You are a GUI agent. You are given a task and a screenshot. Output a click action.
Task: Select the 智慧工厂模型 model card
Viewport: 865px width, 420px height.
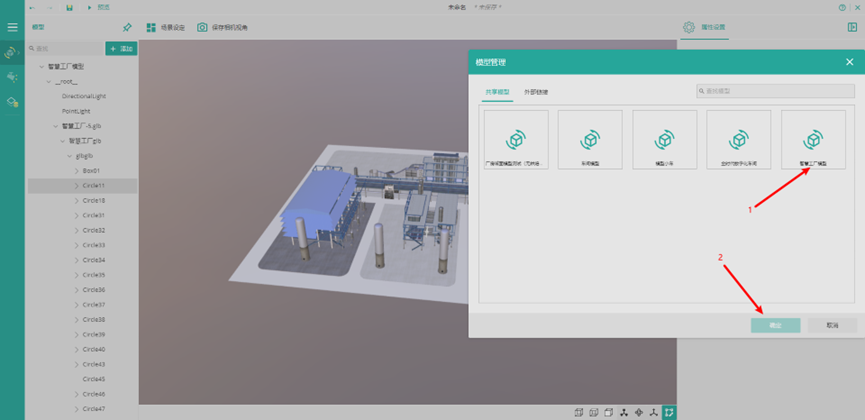click(x=813, y=140)
